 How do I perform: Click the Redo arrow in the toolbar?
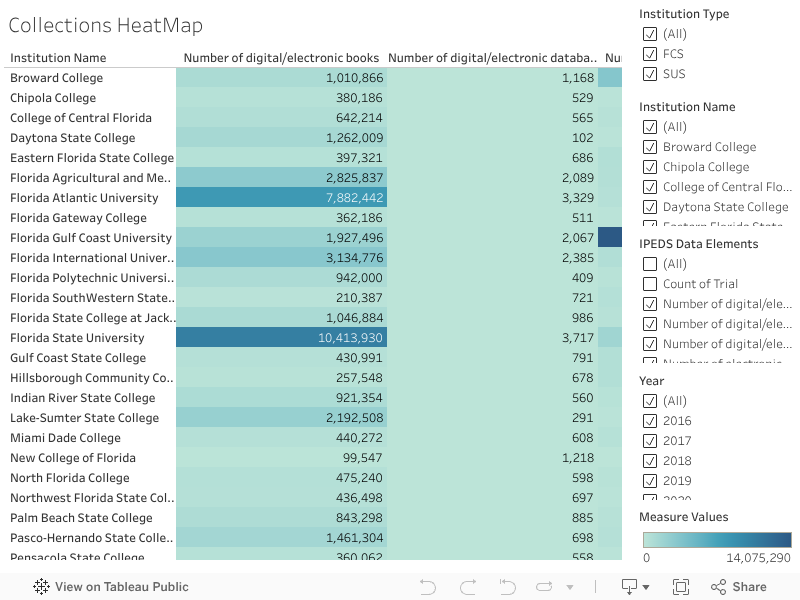[x=468, y=587]
